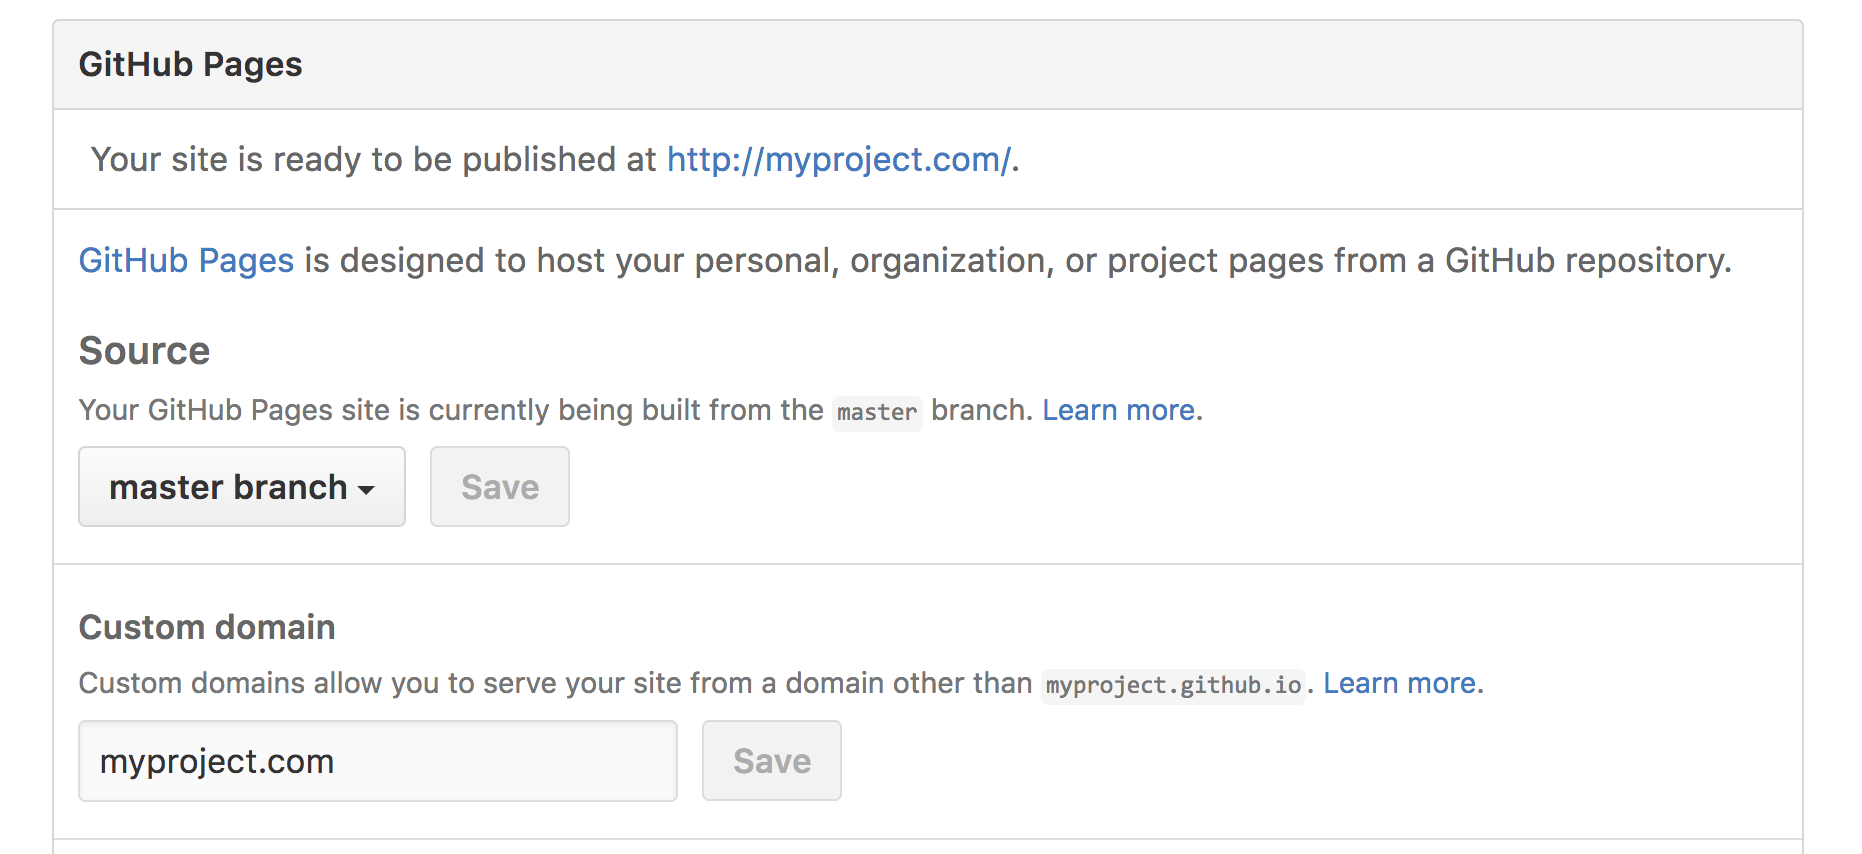
Task: Click the Source section heading
Action: coord(145,351)
